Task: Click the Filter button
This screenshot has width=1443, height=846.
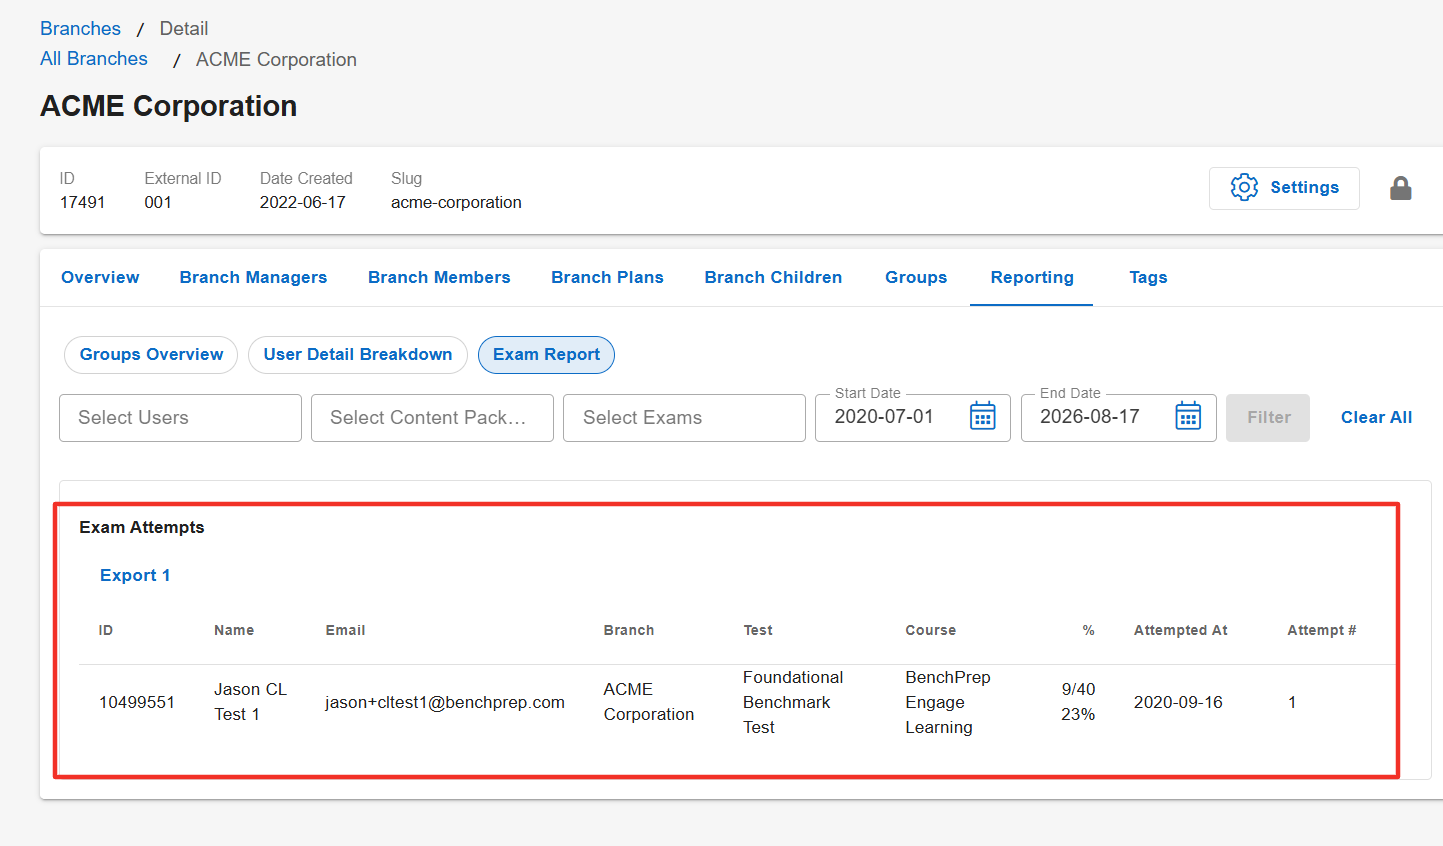Action: pyautogui.click(x=1268, y=418)
